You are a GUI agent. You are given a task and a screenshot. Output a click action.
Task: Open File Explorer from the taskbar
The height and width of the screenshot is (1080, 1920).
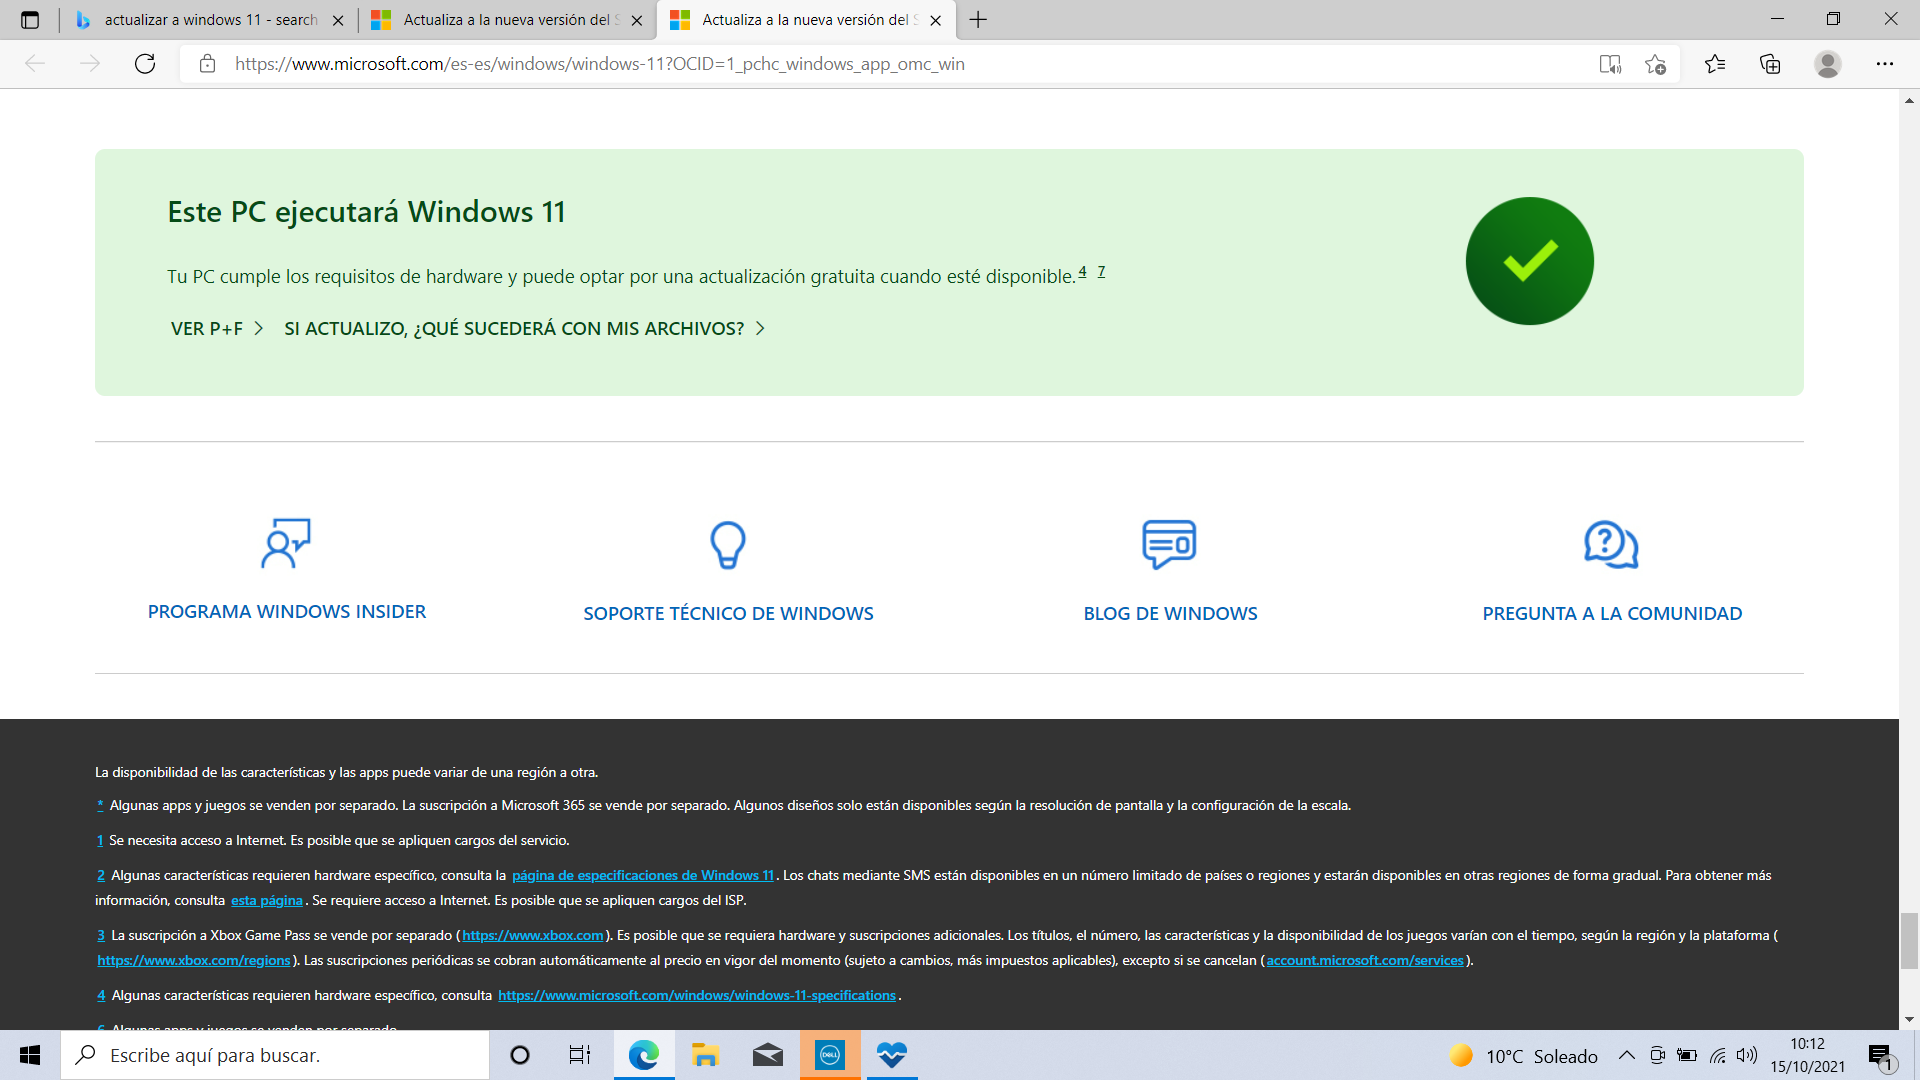[x=706, y=1055]
